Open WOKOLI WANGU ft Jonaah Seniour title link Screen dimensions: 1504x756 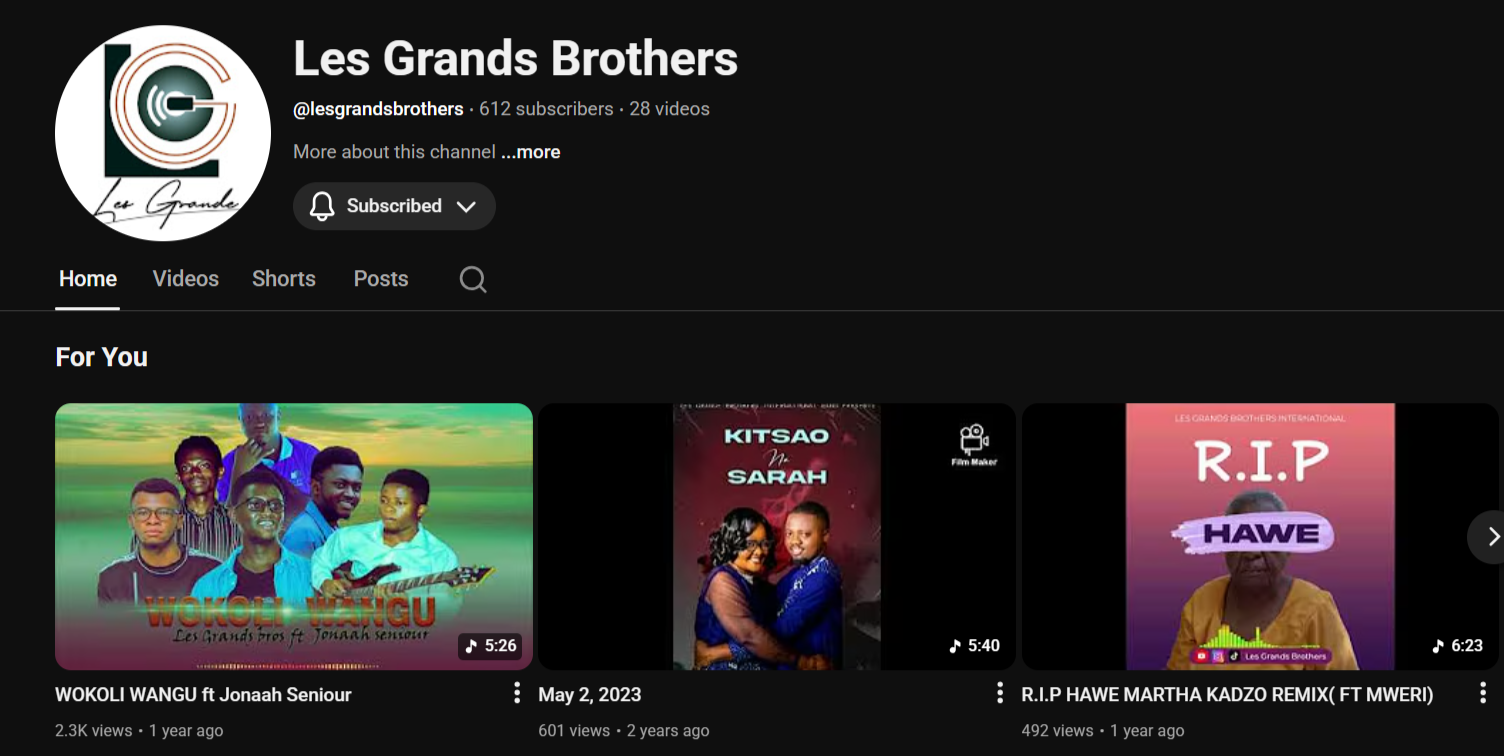(203, 694)
